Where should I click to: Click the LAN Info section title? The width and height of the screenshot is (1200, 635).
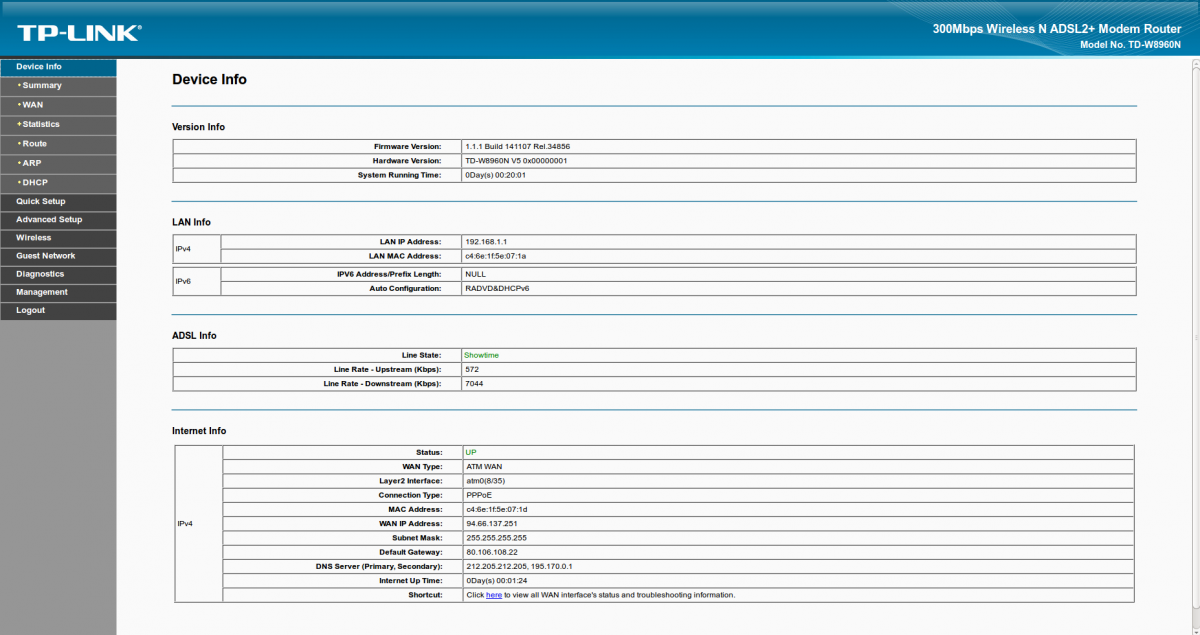(x=191, y=222)
